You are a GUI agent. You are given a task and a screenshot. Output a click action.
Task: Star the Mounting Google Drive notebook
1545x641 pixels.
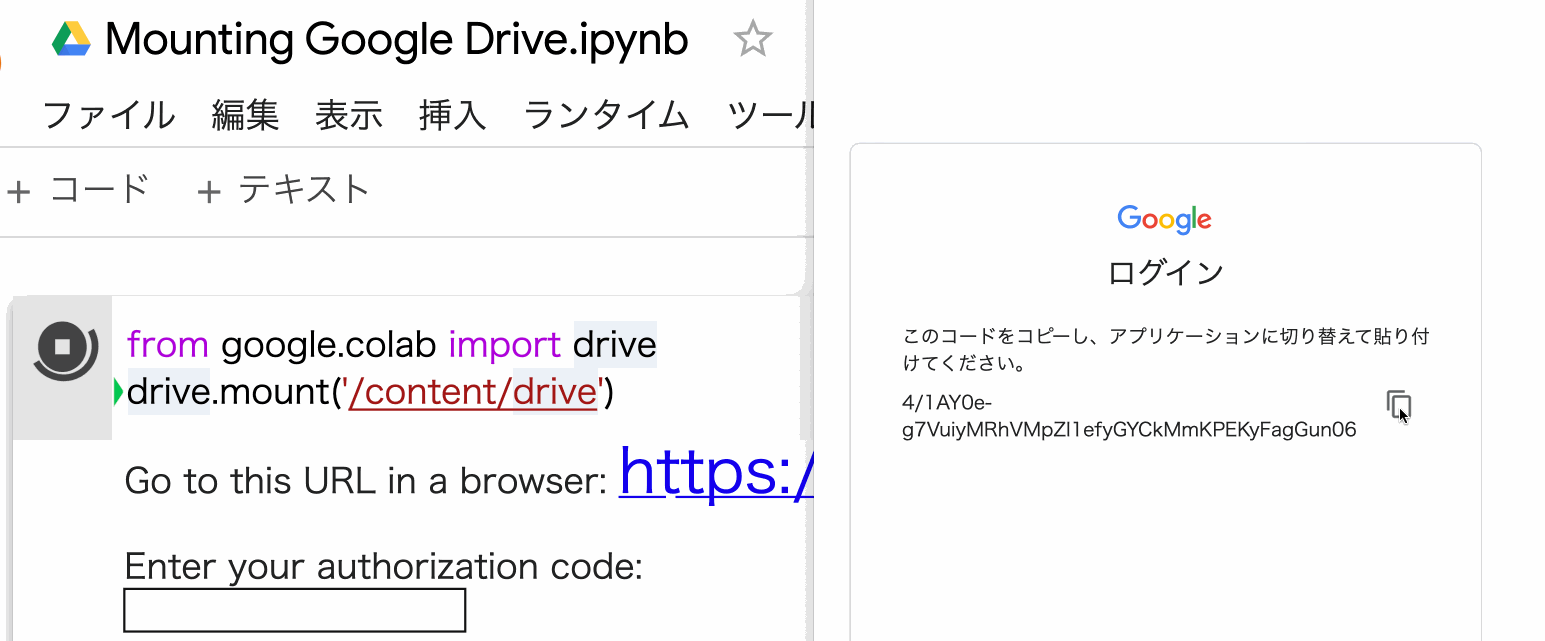pyautogui.click(x=752, y=40)
